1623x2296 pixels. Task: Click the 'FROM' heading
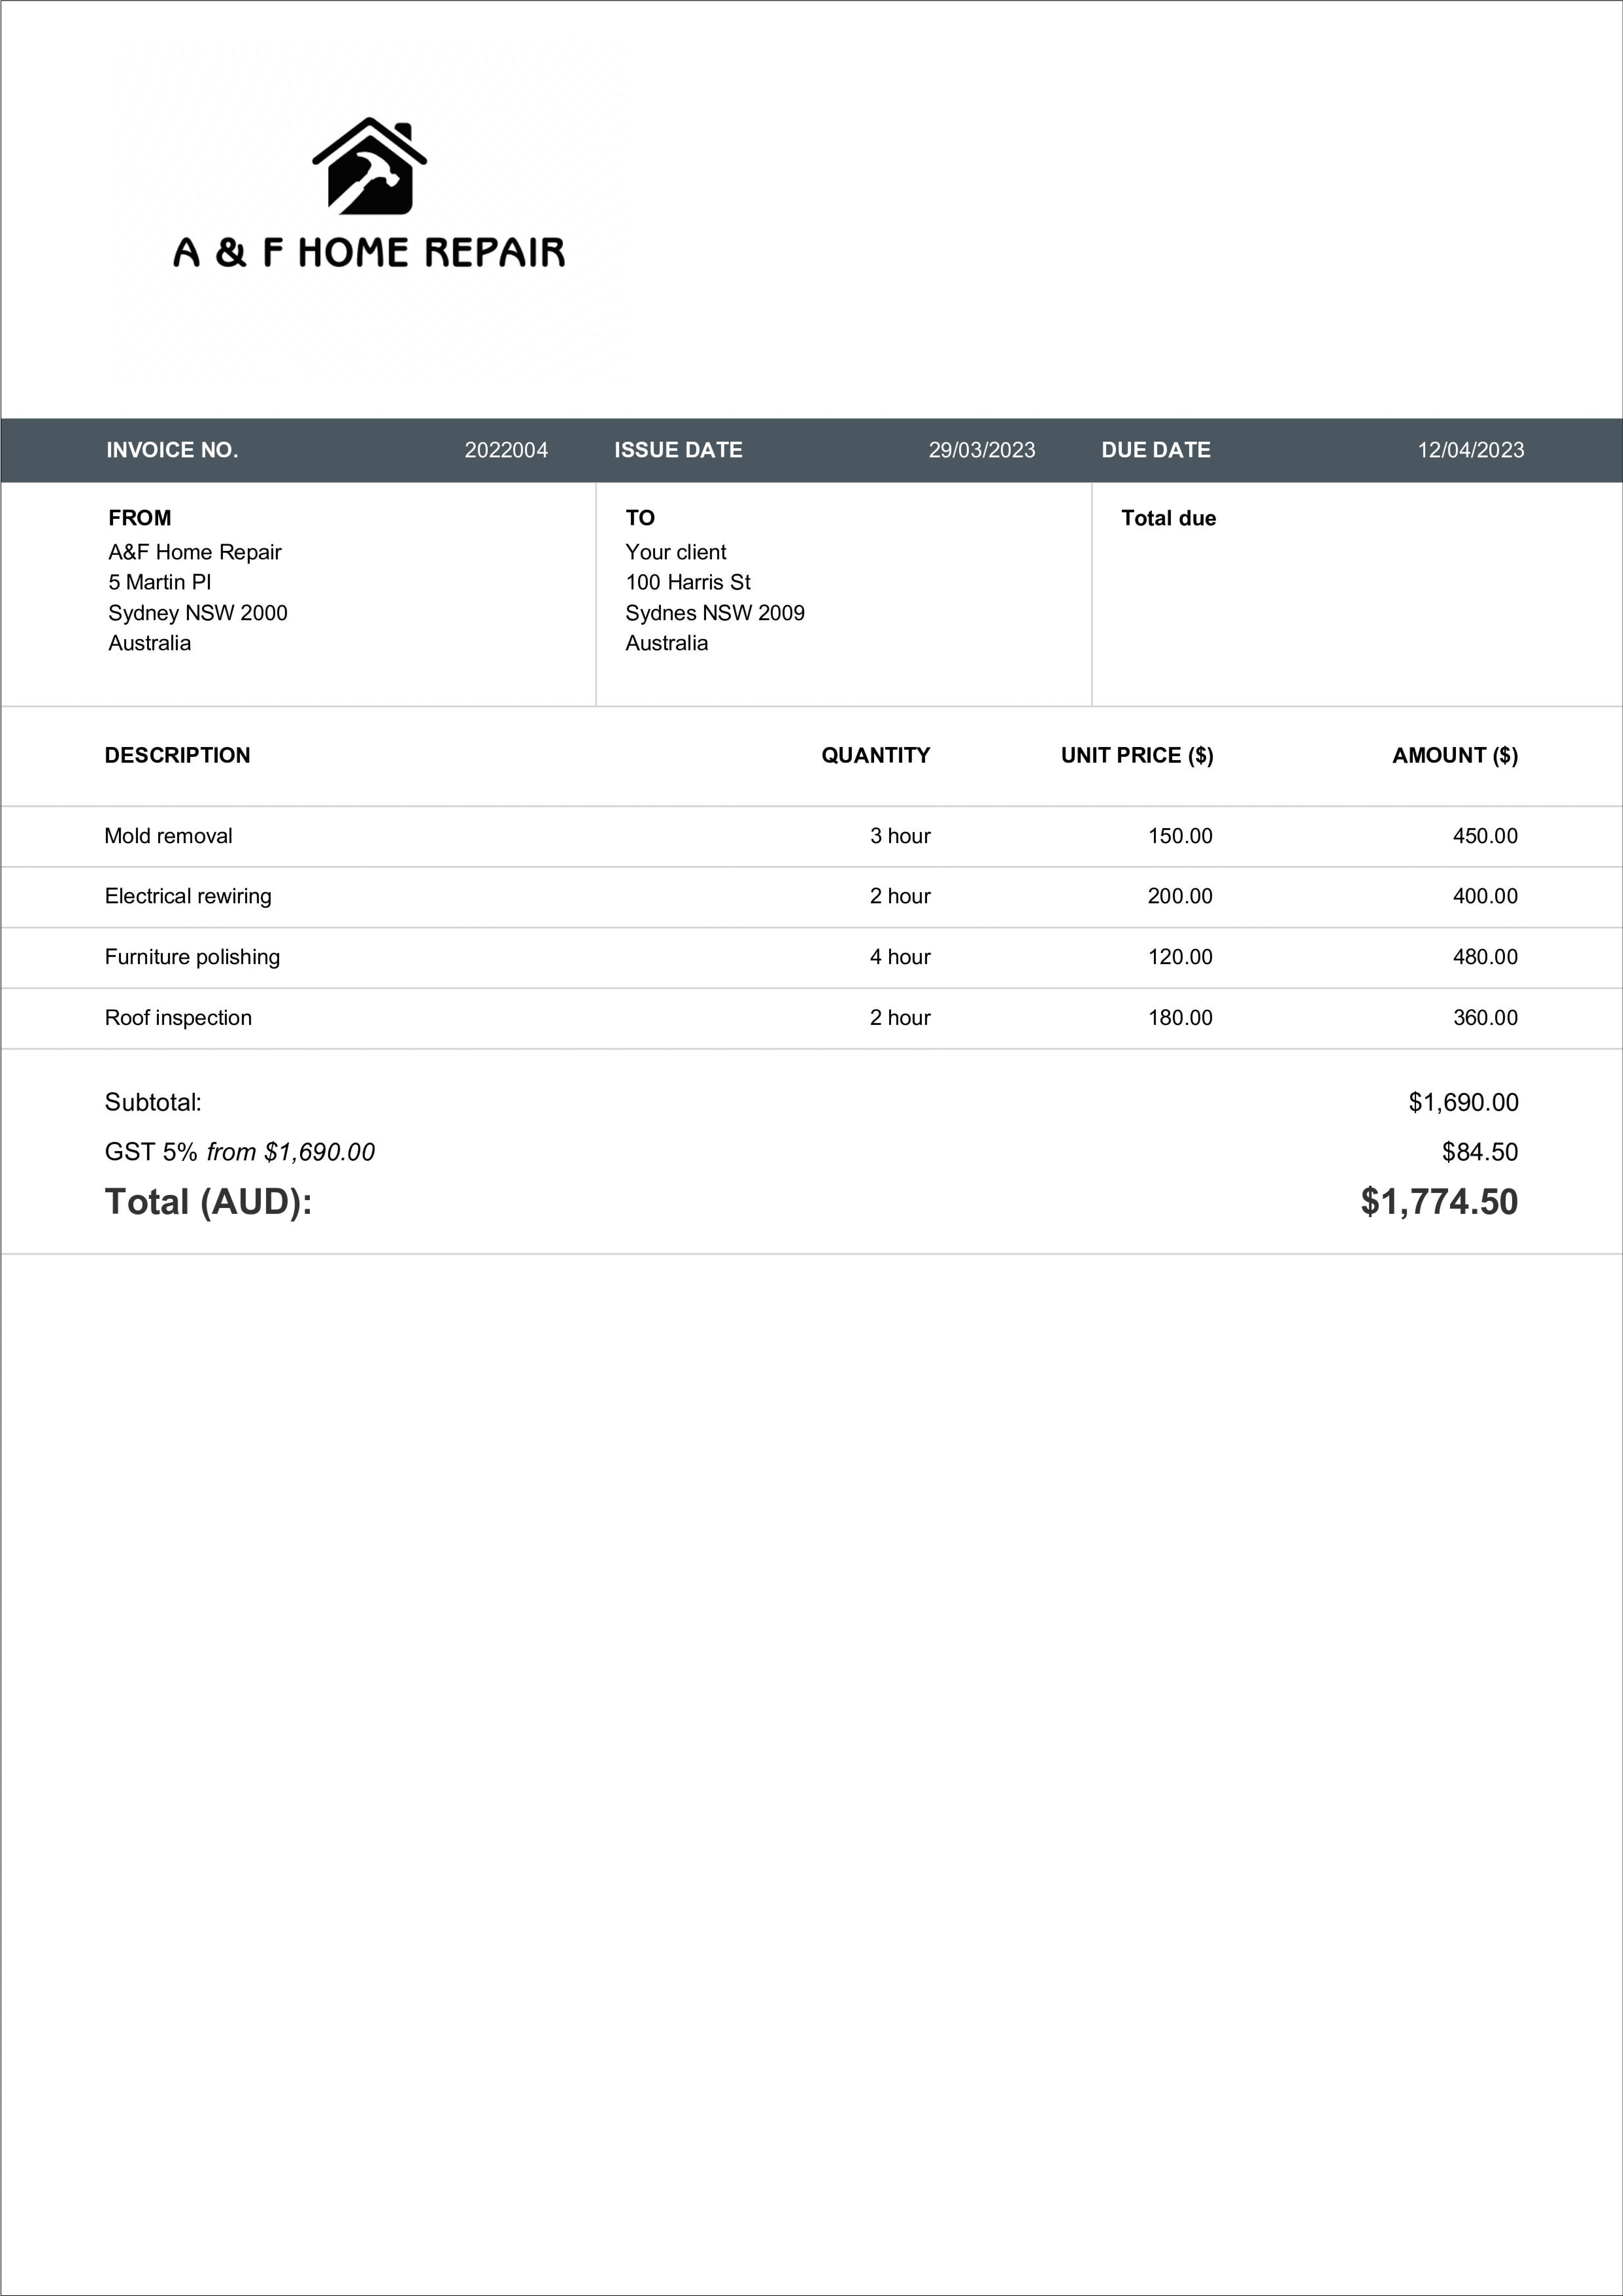(x=140, y=518)
